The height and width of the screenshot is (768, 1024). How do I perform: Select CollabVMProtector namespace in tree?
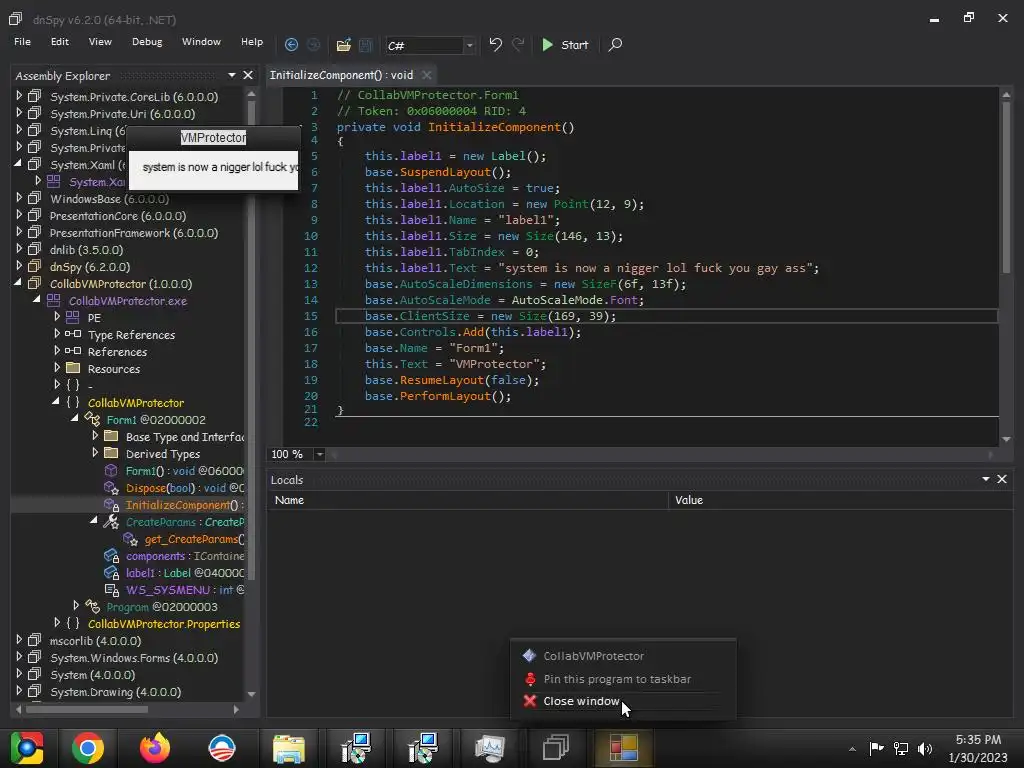(136, 402)
